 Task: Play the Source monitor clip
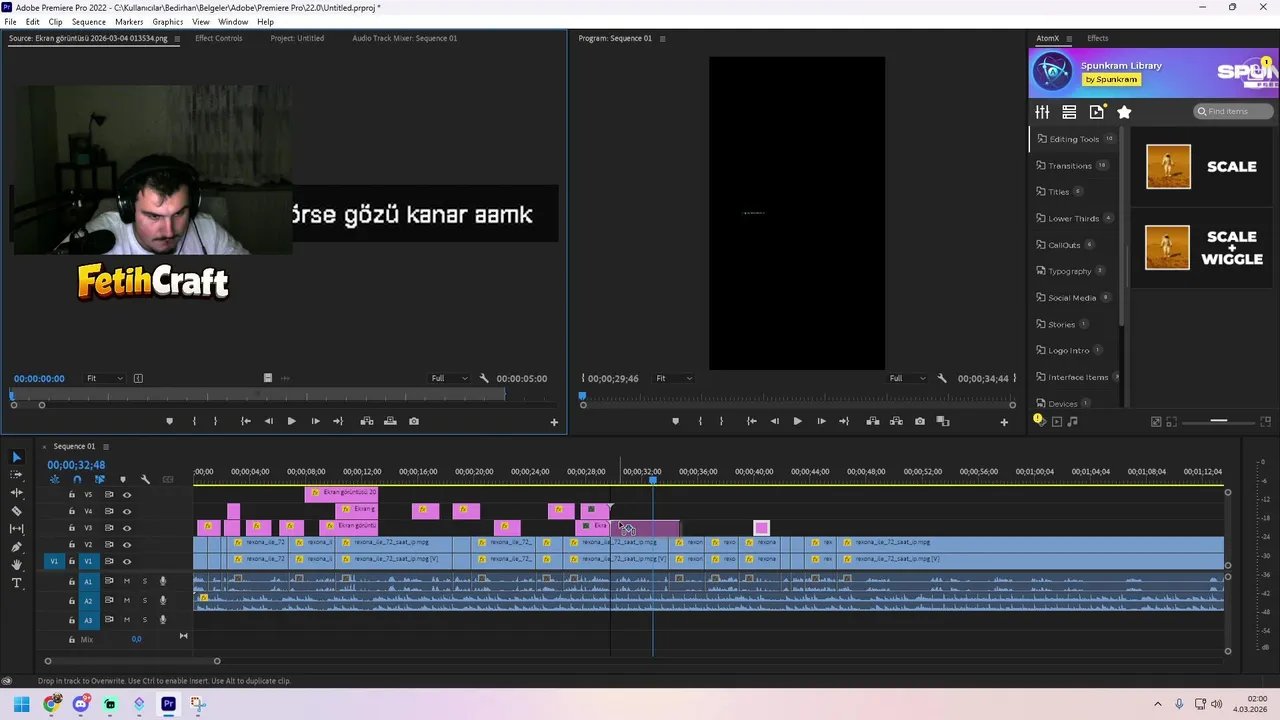(291, 421)
